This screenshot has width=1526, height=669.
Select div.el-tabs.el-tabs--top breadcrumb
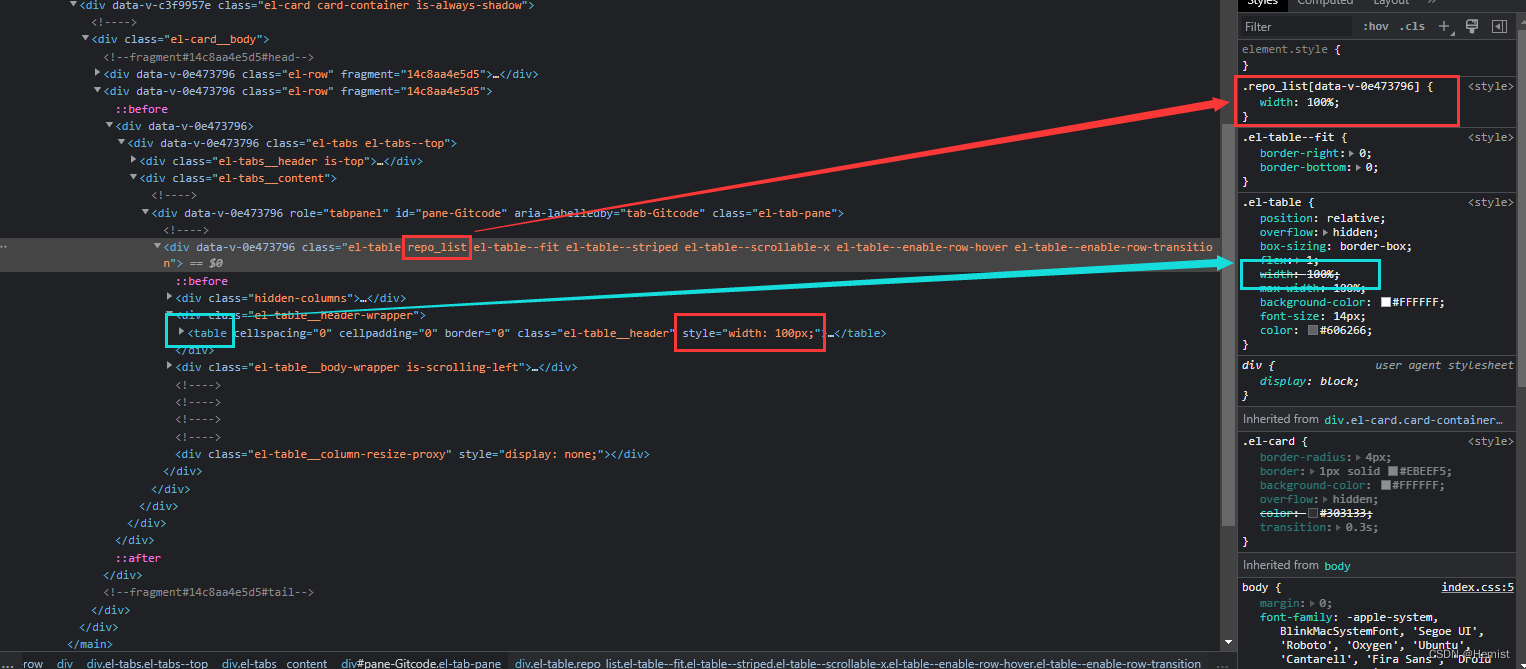coord(147,663)
